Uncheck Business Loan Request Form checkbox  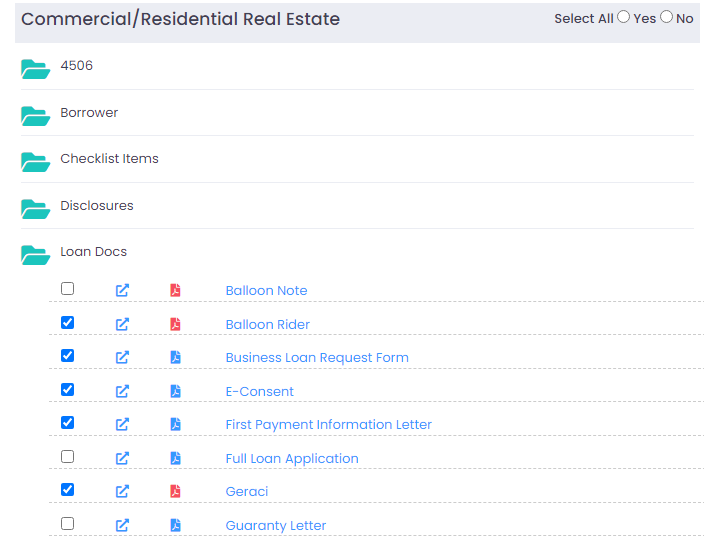point(67,356)
